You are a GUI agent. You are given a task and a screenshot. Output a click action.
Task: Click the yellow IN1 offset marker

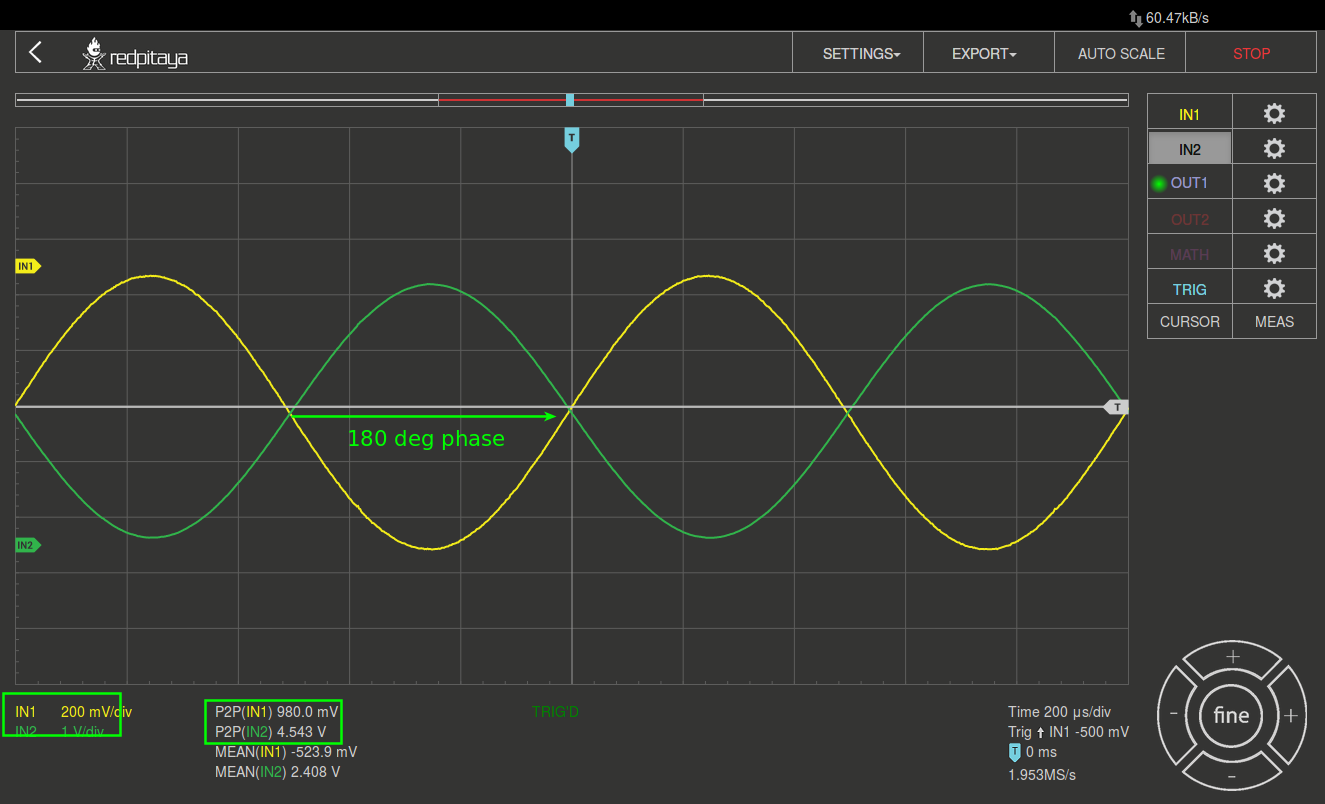(x=27, y=266)
